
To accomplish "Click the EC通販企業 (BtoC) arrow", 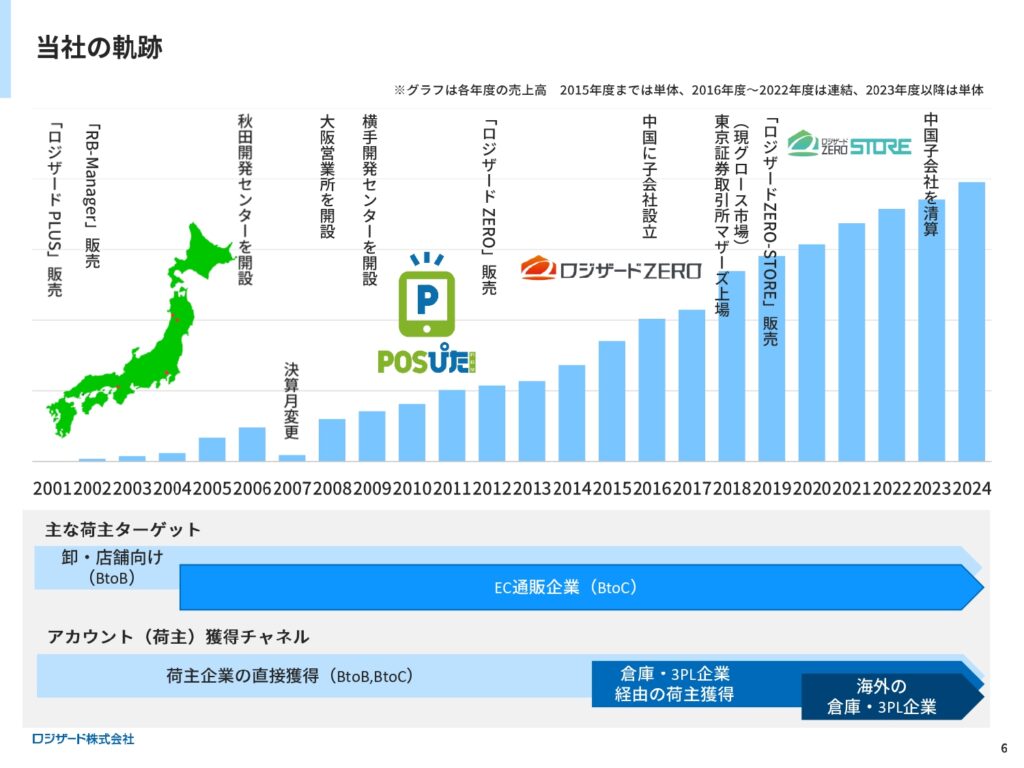I will click(x=581, y=587).
